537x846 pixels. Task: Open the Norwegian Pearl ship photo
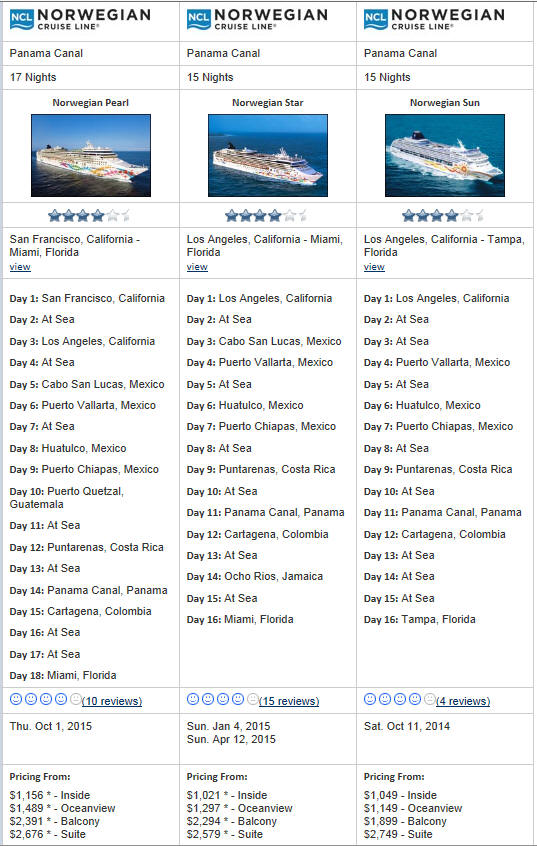coord(91,155)
